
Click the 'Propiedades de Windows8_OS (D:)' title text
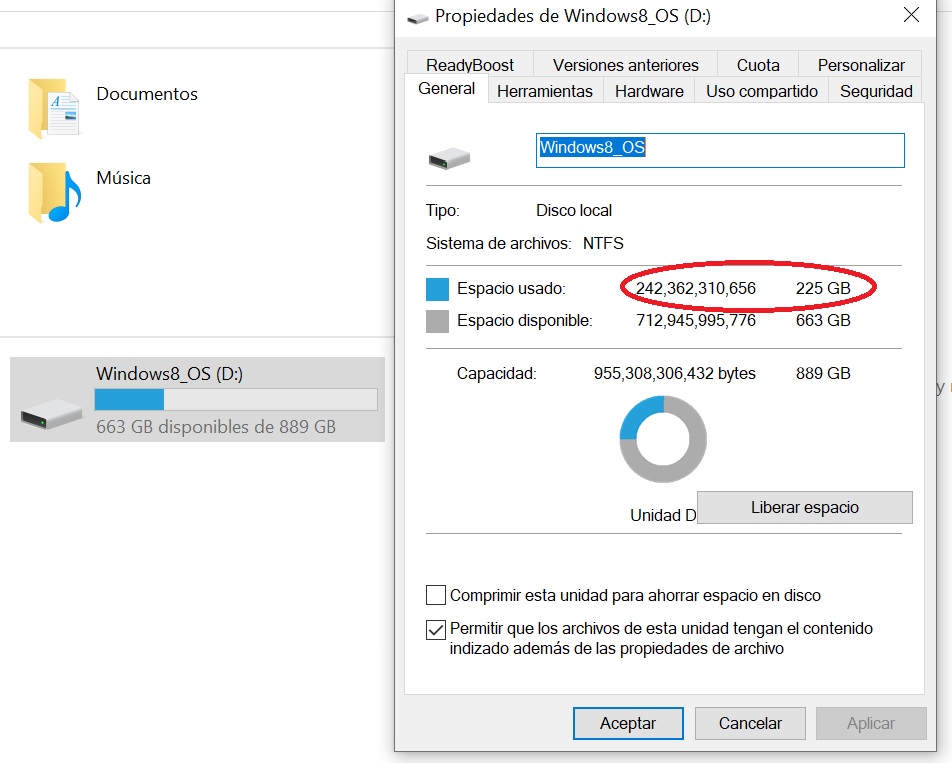[573, 16]
